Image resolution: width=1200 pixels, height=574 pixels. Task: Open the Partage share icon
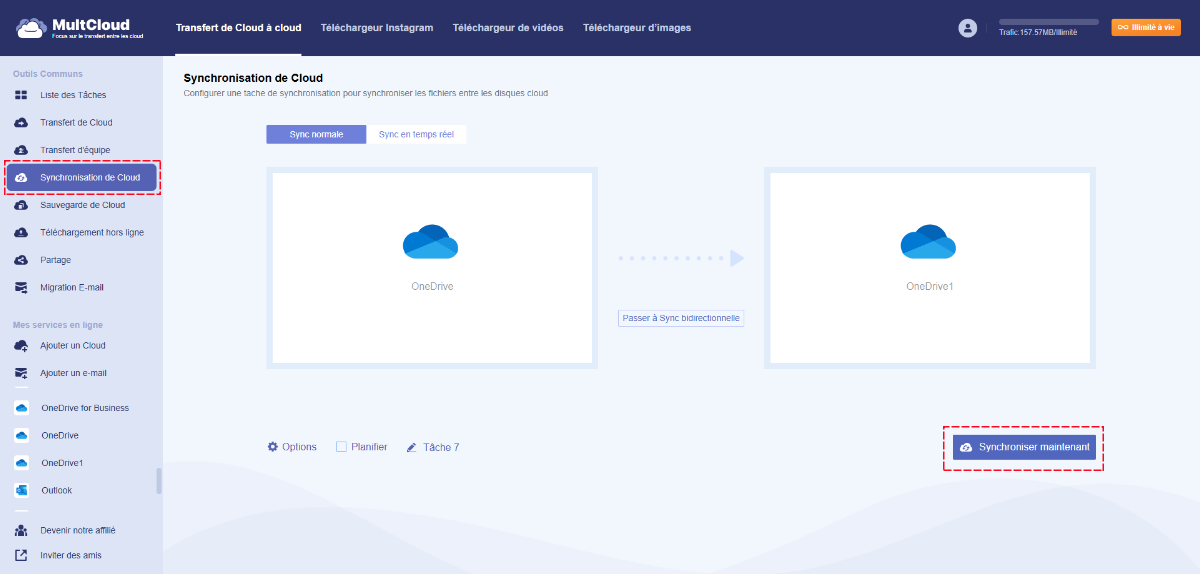(21, 260)
